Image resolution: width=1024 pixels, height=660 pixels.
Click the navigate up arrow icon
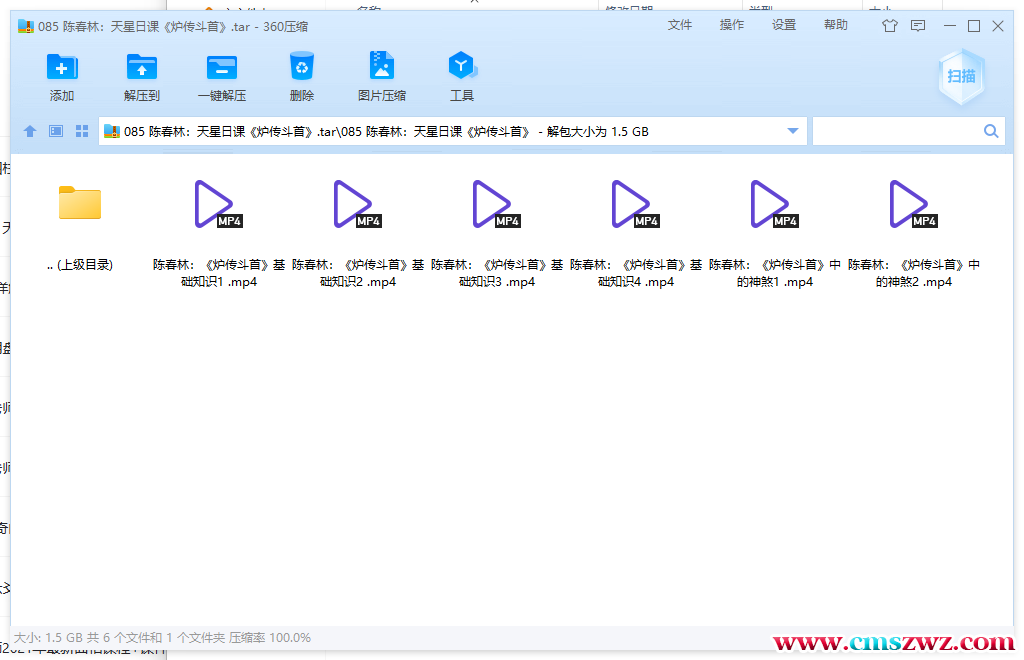click(29, 130)
